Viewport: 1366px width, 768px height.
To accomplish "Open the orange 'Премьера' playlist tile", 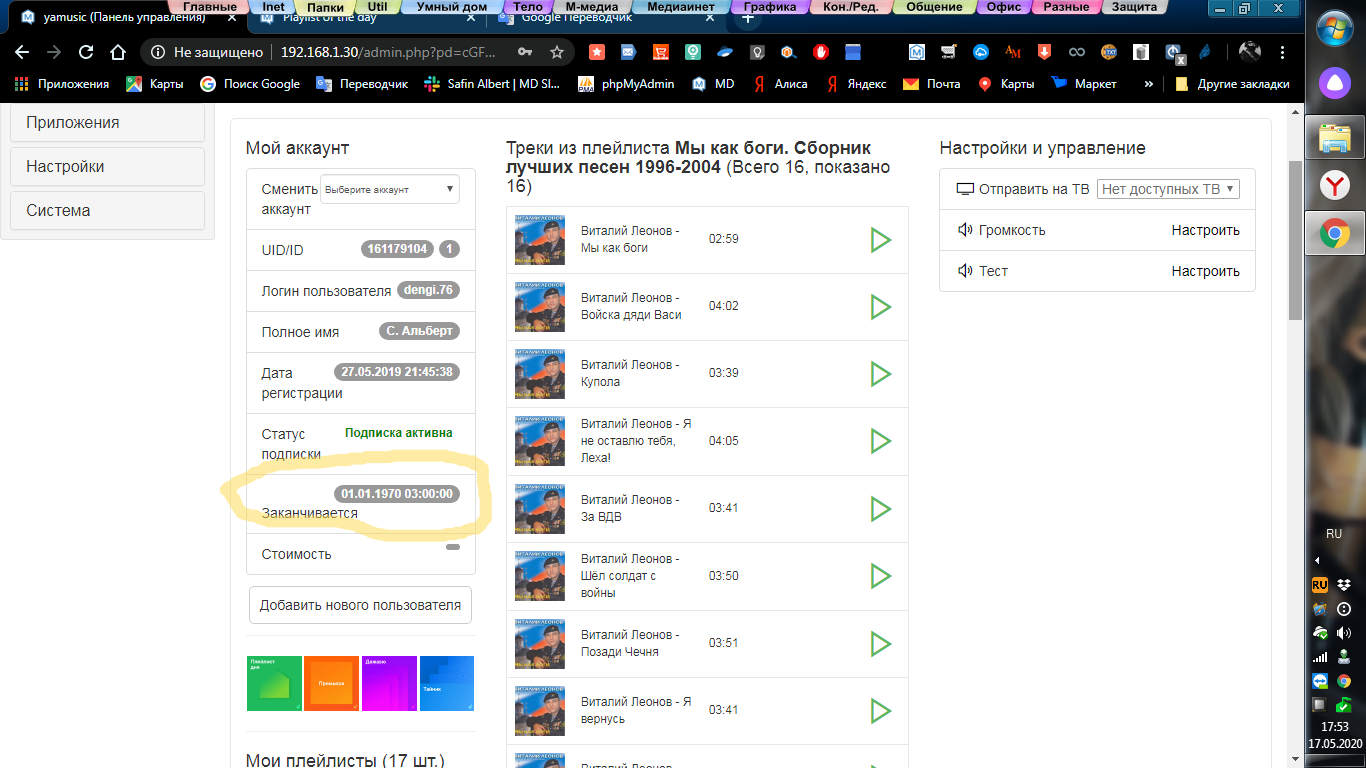I will click(x=331, y=683).
